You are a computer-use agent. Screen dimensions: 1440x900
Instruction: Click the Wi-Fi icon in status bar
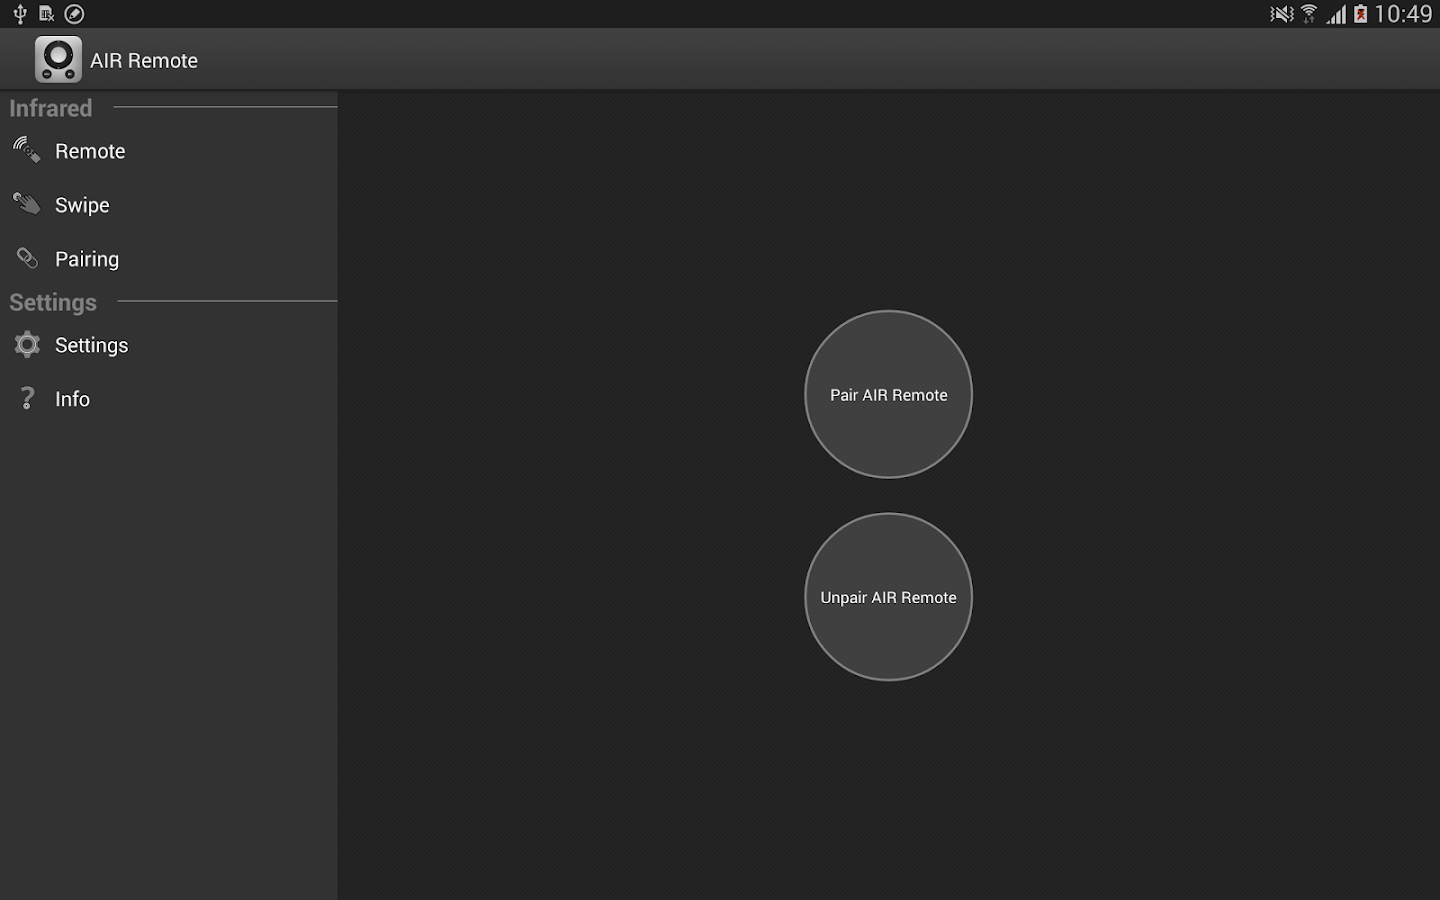click(1309, 14)
